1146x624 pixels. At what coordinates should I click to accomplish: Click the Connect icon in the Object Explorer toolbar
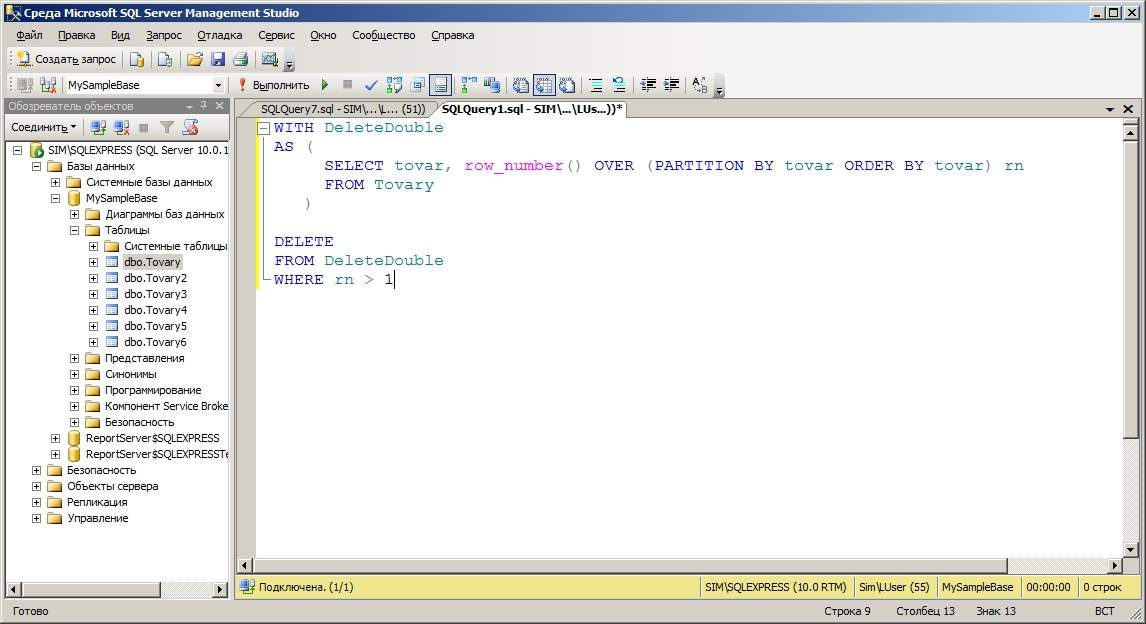point(98,128)
